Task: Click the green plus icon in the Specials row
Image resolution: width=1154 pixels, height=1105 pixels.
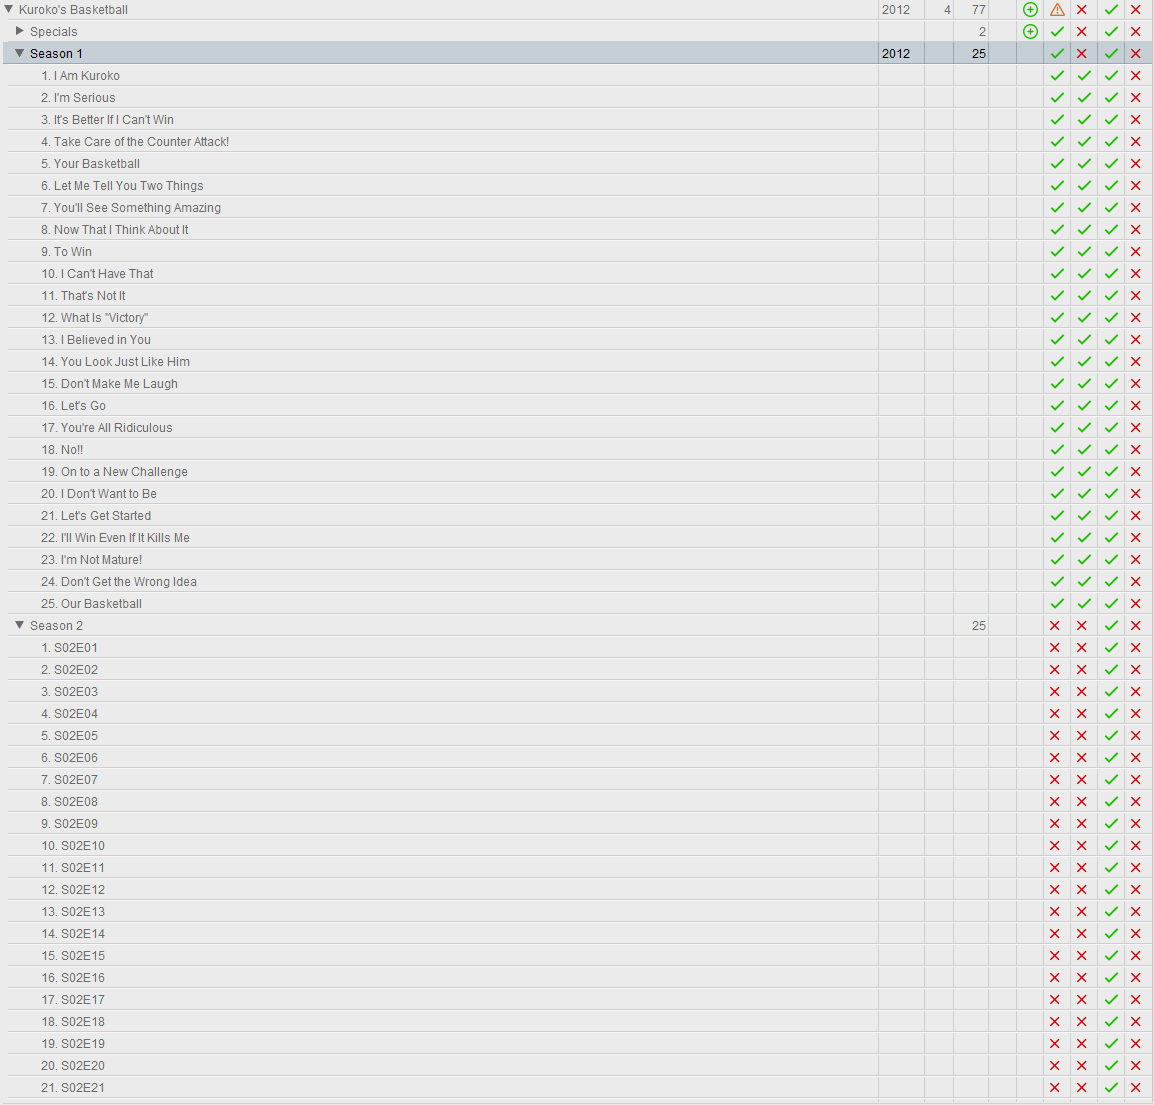Action: coord(1030,32)
